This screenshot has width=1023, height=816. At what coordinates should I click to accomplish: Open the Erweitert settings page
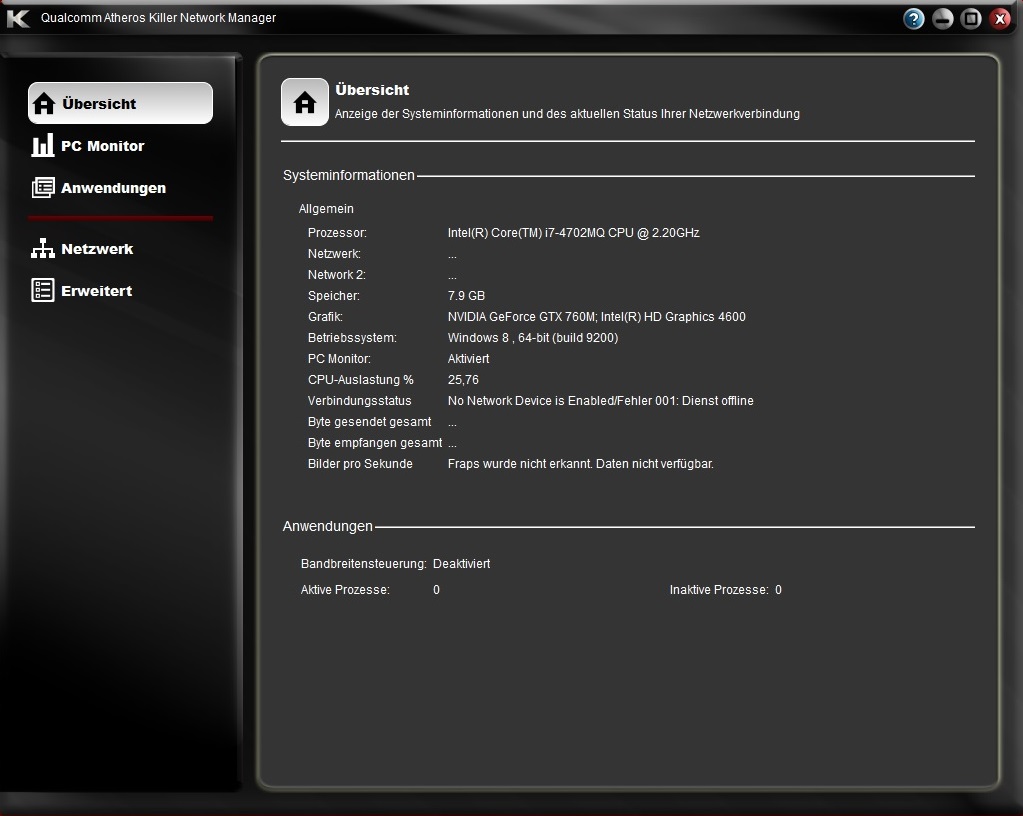[82, 290]
